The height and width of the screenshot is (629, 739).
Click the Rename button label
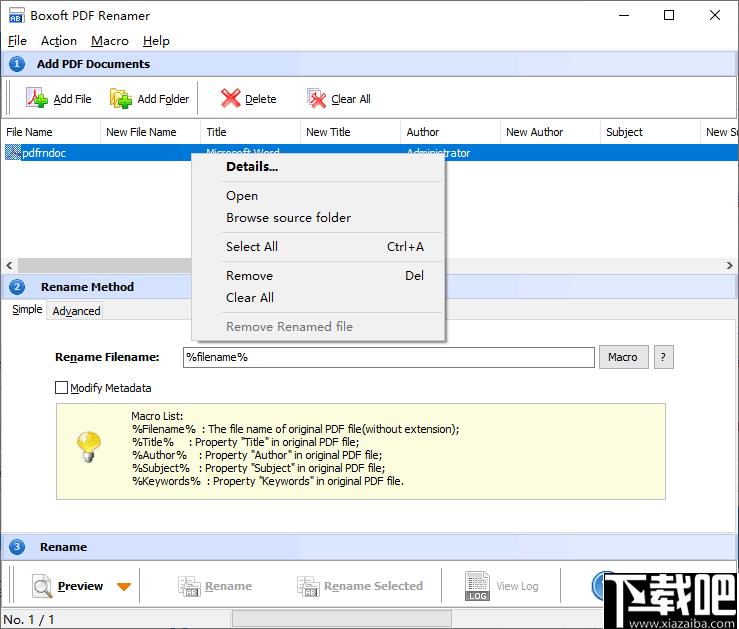coord(228,586)
